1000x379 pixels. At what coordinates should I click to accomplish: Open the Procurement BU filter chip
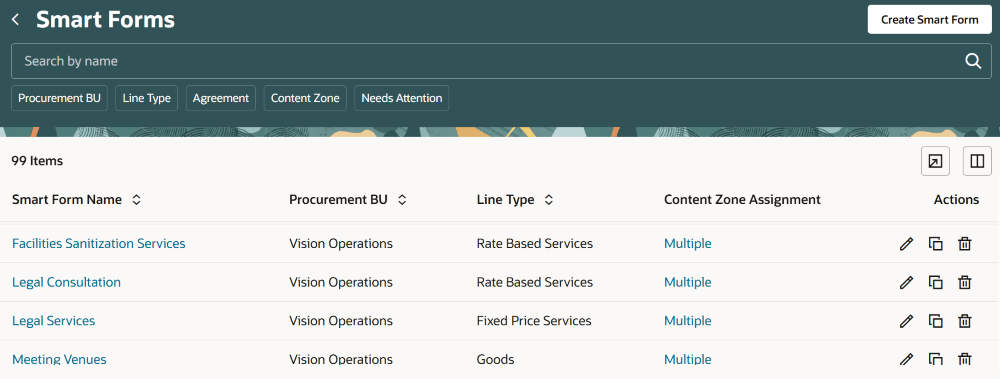tap(59, 98)
